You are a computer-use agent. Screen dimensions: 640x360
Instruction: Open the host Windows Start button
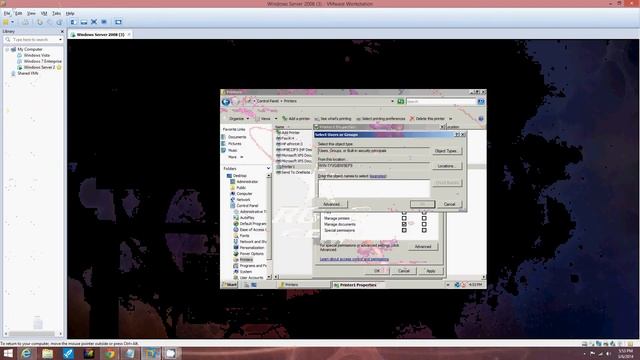pyautogui.click(x=8, y=353)
